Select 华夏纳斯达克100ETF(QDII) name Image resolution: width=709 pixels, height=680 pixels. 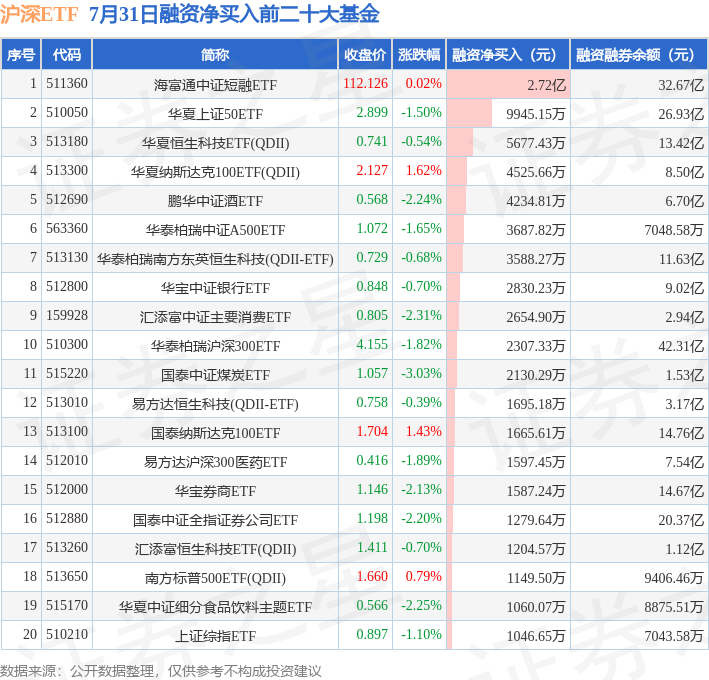point(215,171)
